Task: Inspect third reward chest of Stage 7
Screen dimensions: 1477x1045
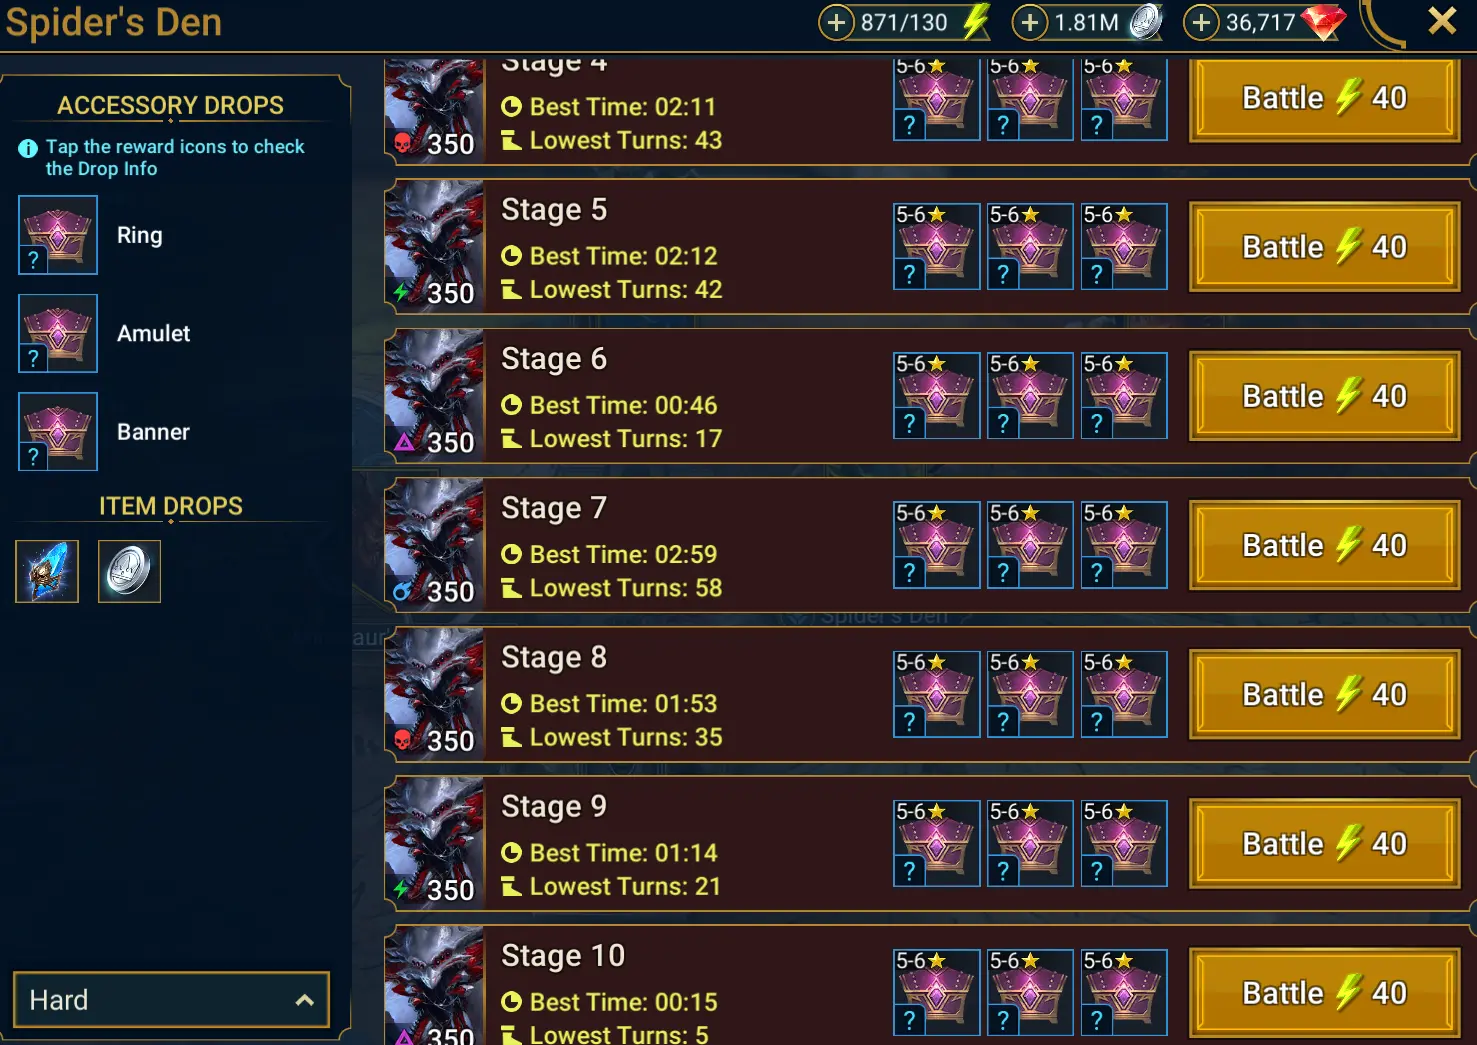Action: pyautogui.click(x=1124, y=545)
